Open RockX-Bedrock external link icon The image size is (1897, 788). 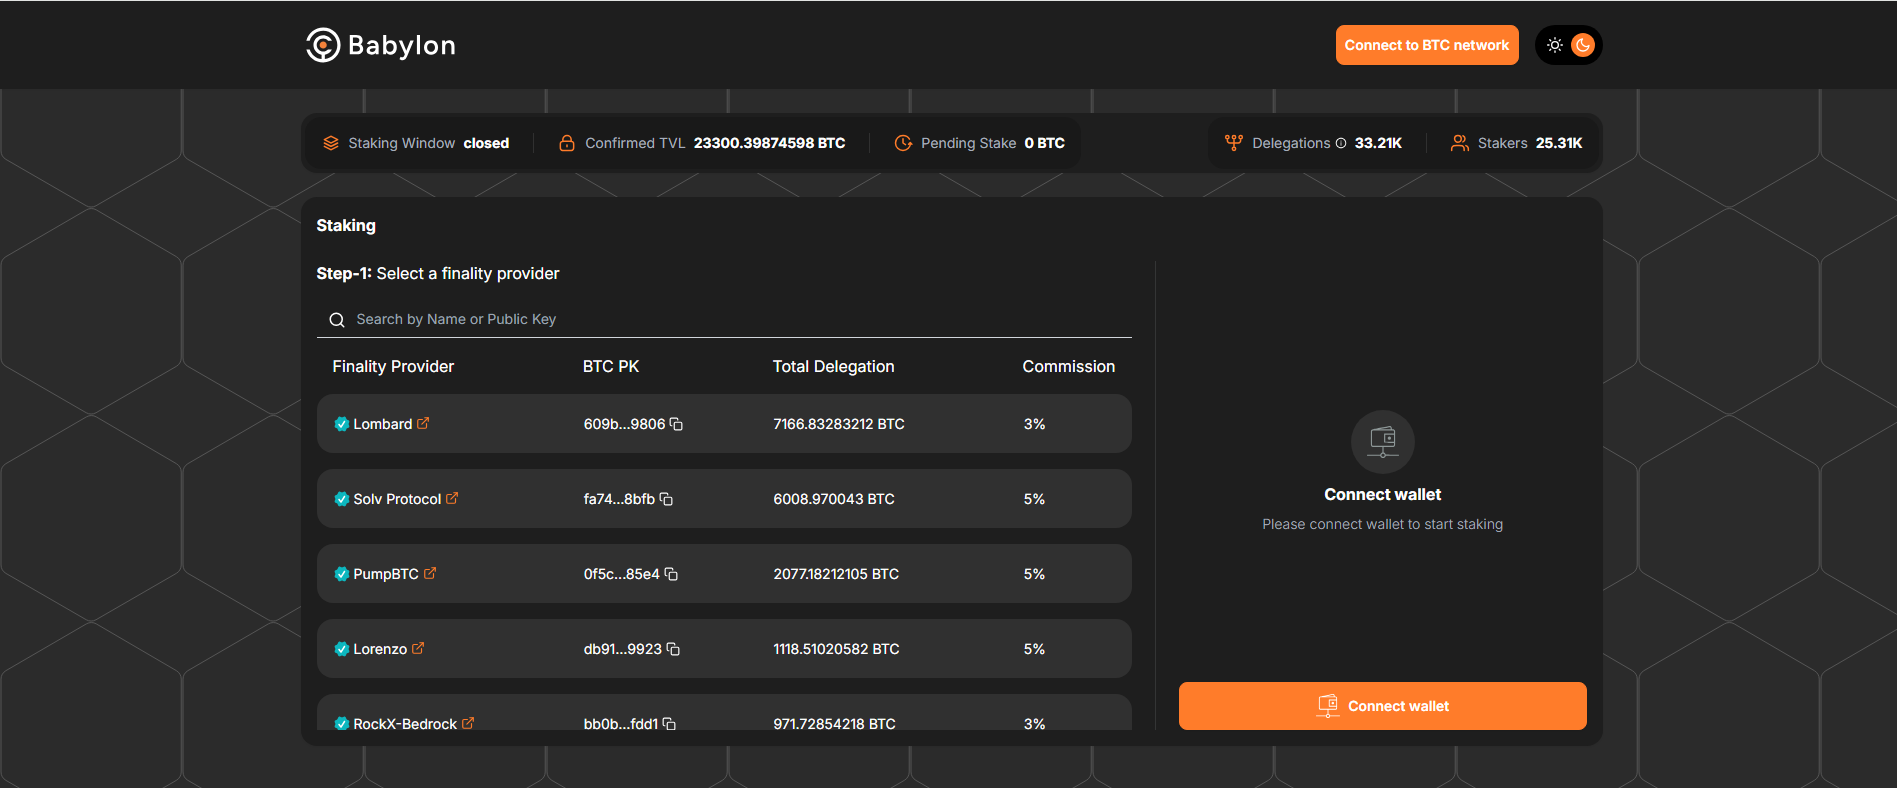(468, 723)
